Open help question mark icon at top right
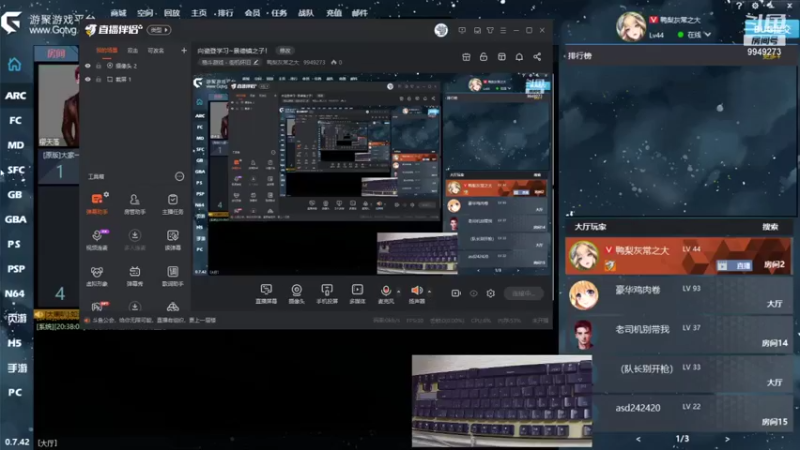The width and height of the screenshot is (800, 450). [739, 6]
